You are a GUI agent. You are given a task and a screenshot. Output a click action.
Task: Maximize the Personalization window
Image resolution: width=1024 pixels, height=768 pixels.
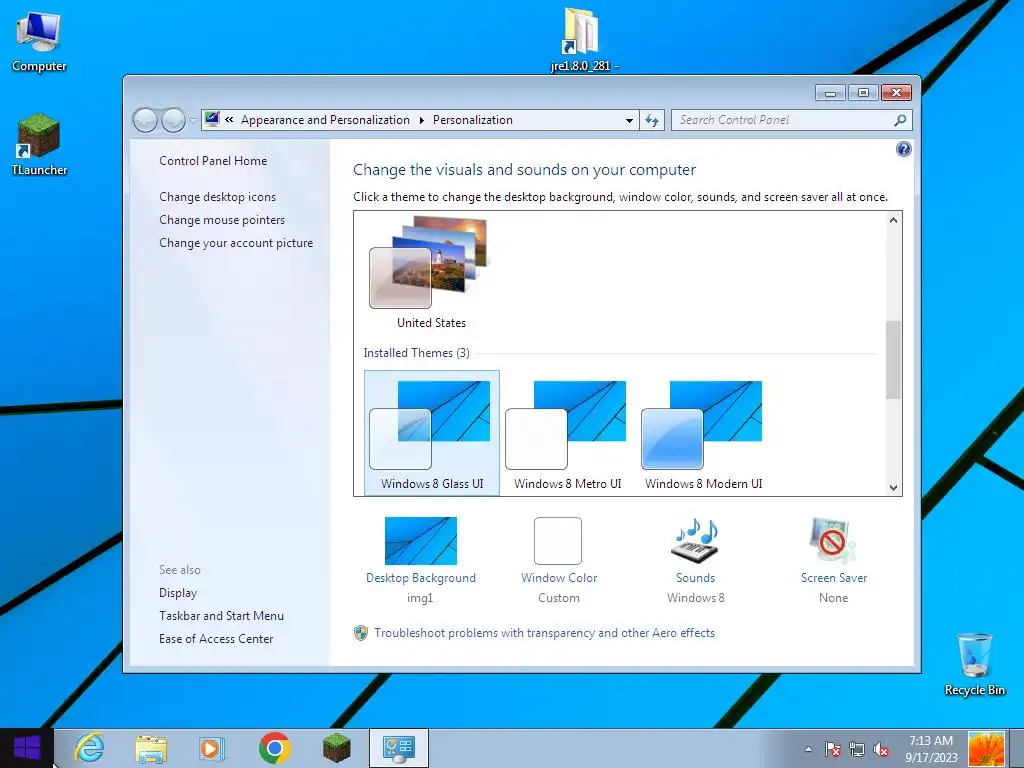point(863,93)
